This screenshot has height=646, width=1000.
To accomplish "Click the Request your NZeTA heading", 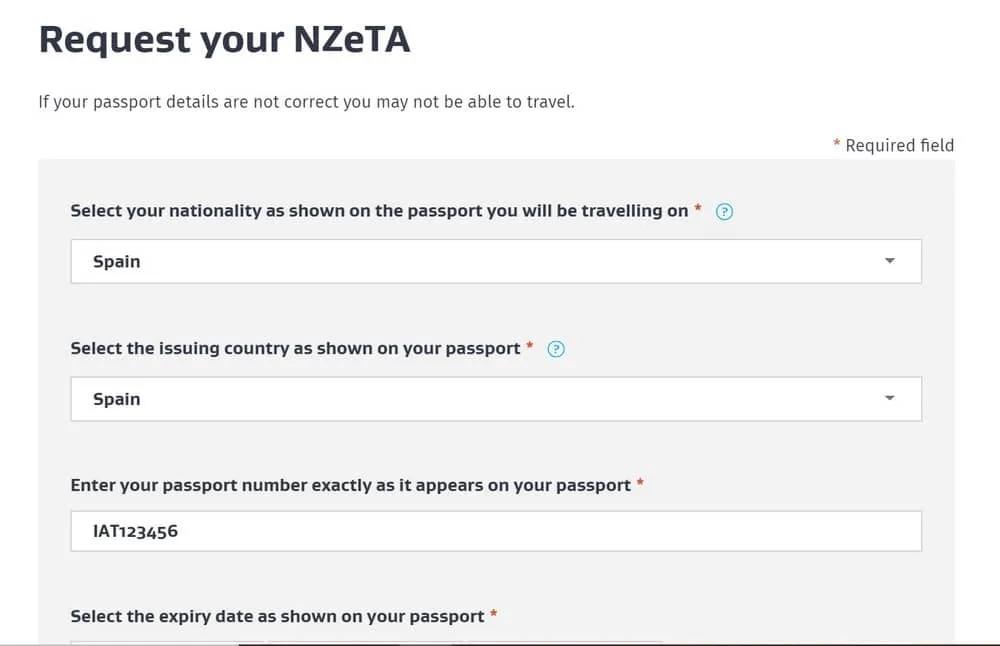I will tap(225, 39).
